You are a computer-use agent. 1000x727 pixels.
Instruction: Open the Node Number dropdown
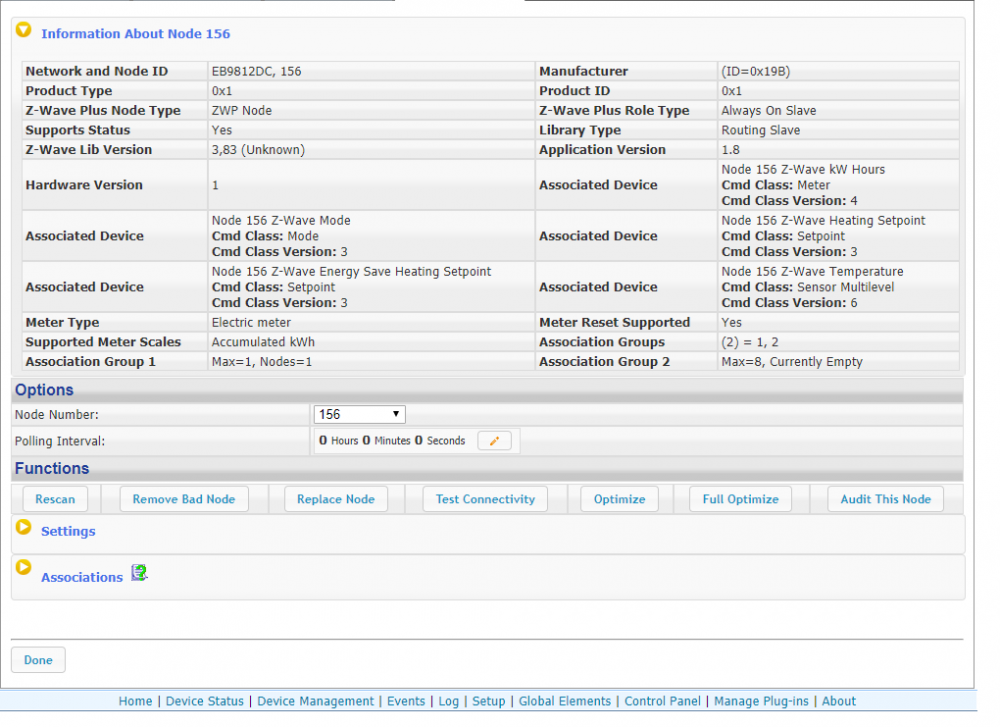tap(359, 414)
